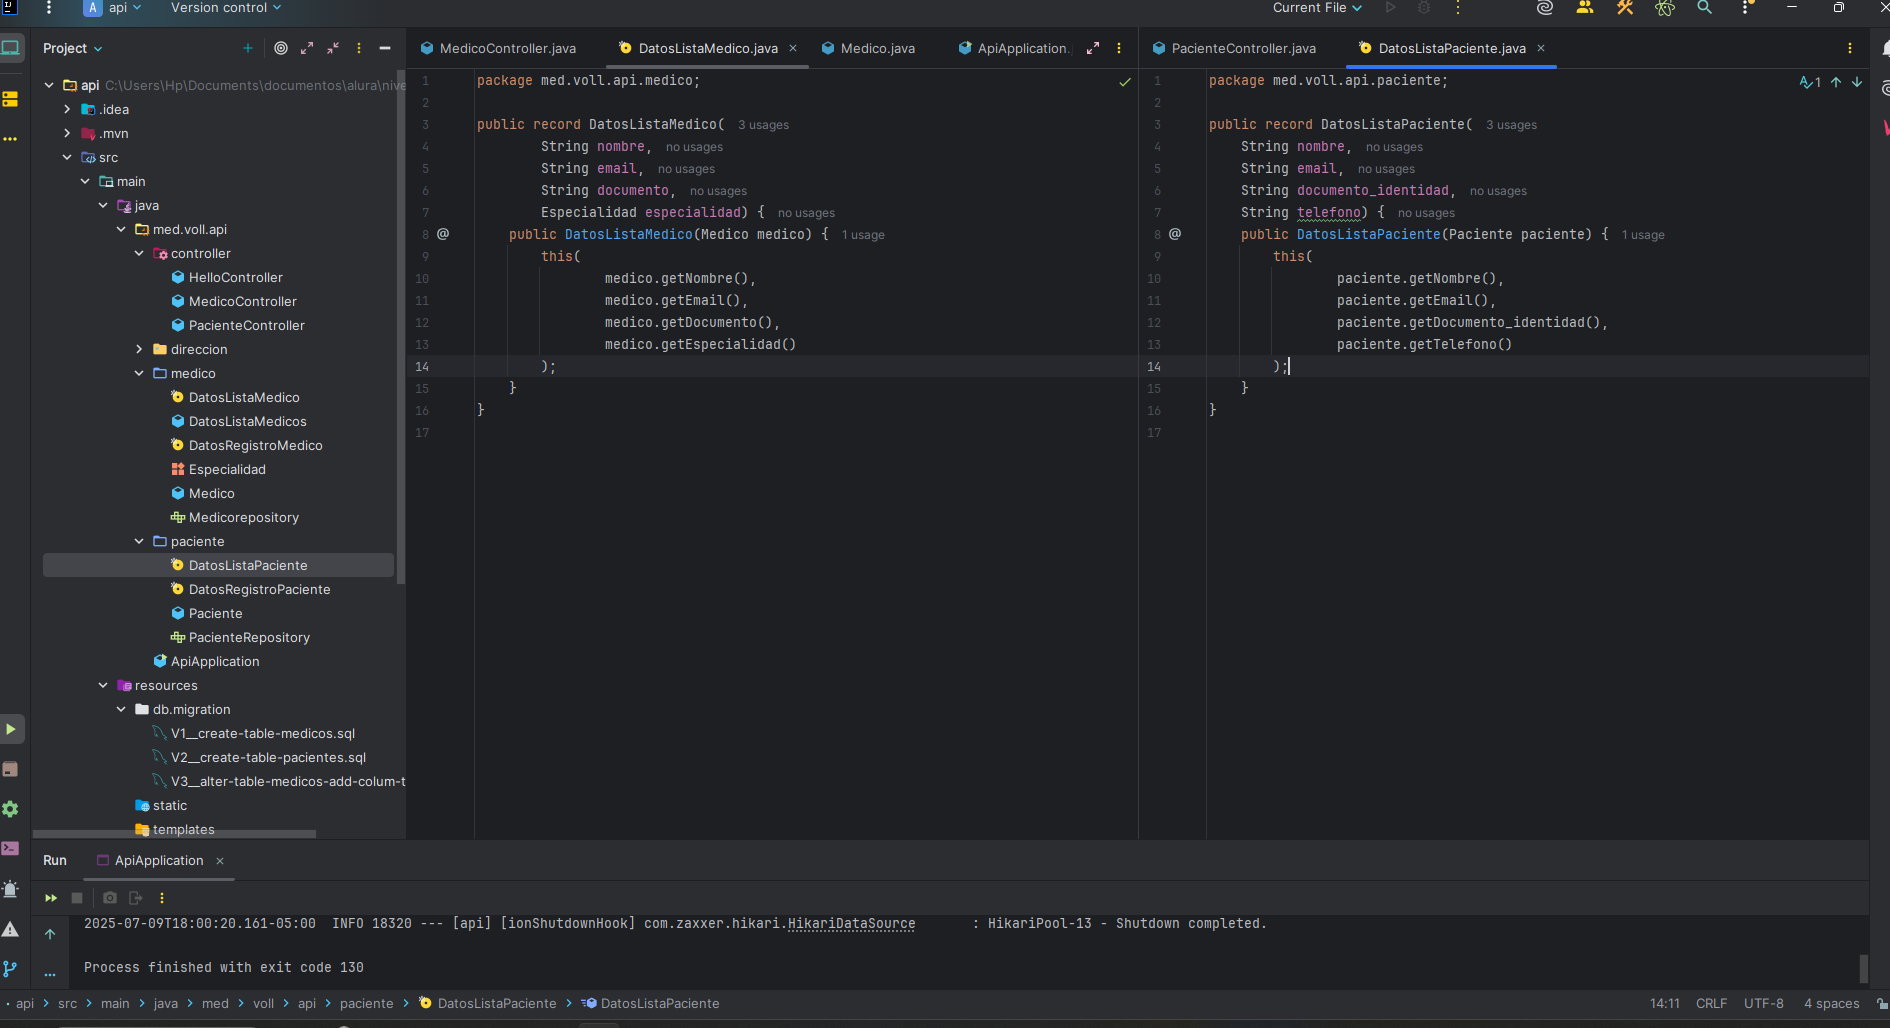Open AI Assistant spiral icon
The width and height of the screenshot is (1890, 1028).
pyautogui.click(x=1544, y=8)
